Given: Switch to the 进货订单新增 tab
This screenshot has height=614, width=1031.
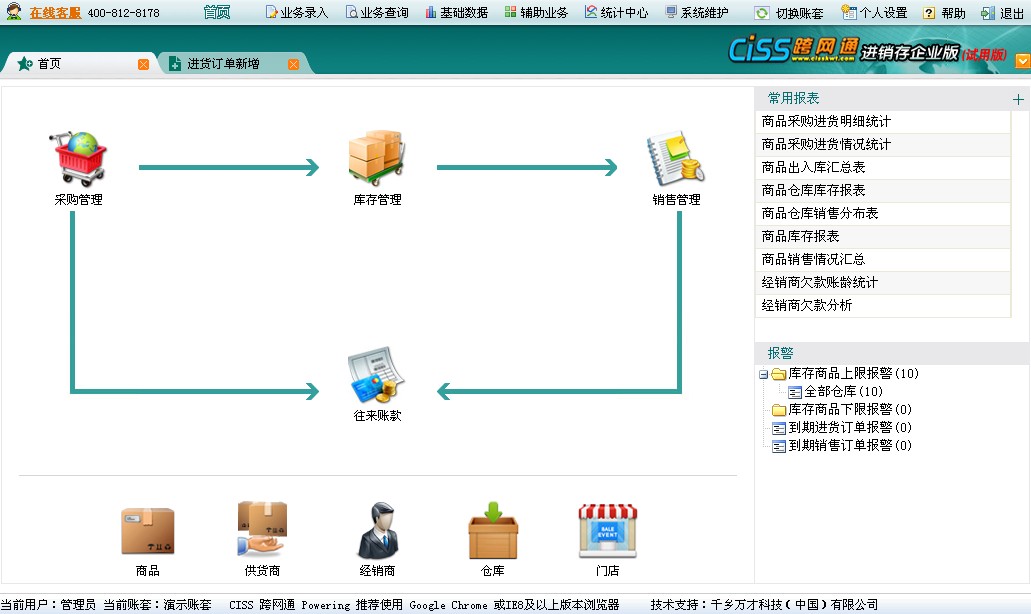Looking at the screenshot, I should 223,64.
